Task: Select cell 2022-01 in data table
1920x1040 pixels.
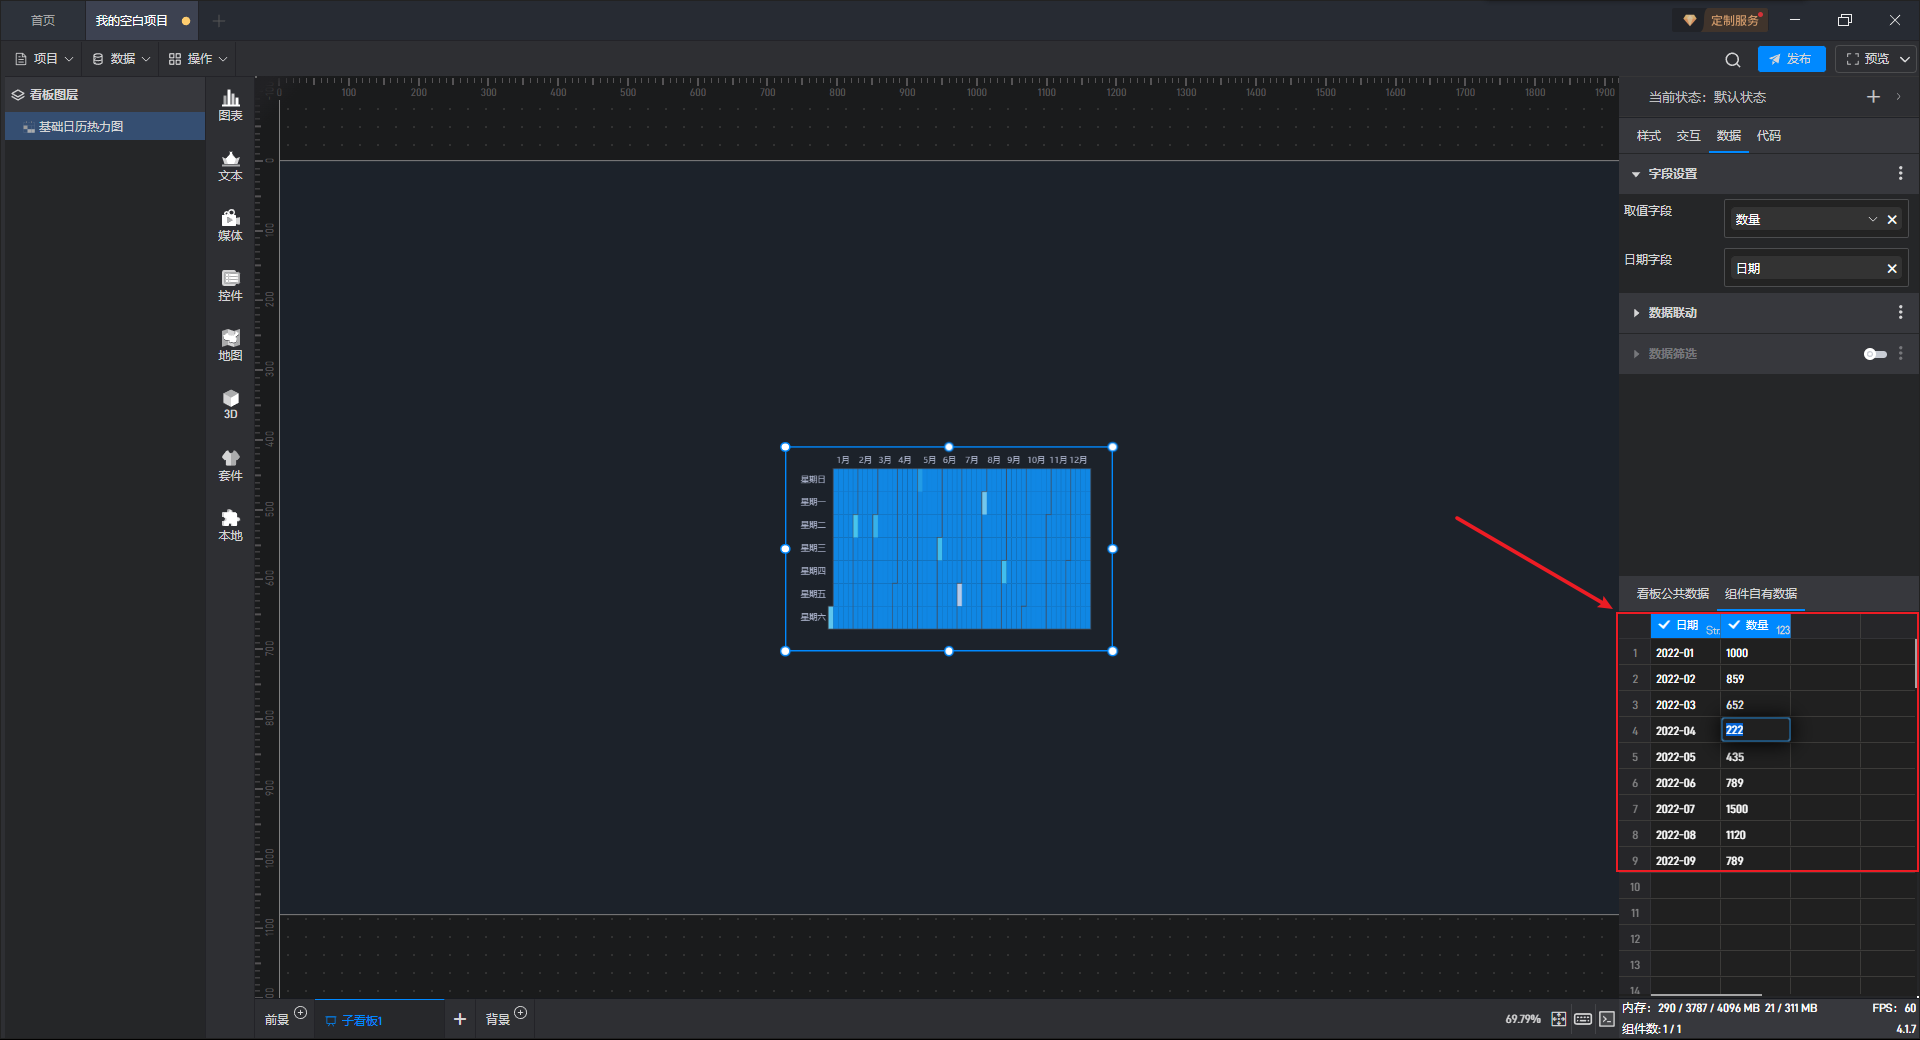Action: [1685, 653]
